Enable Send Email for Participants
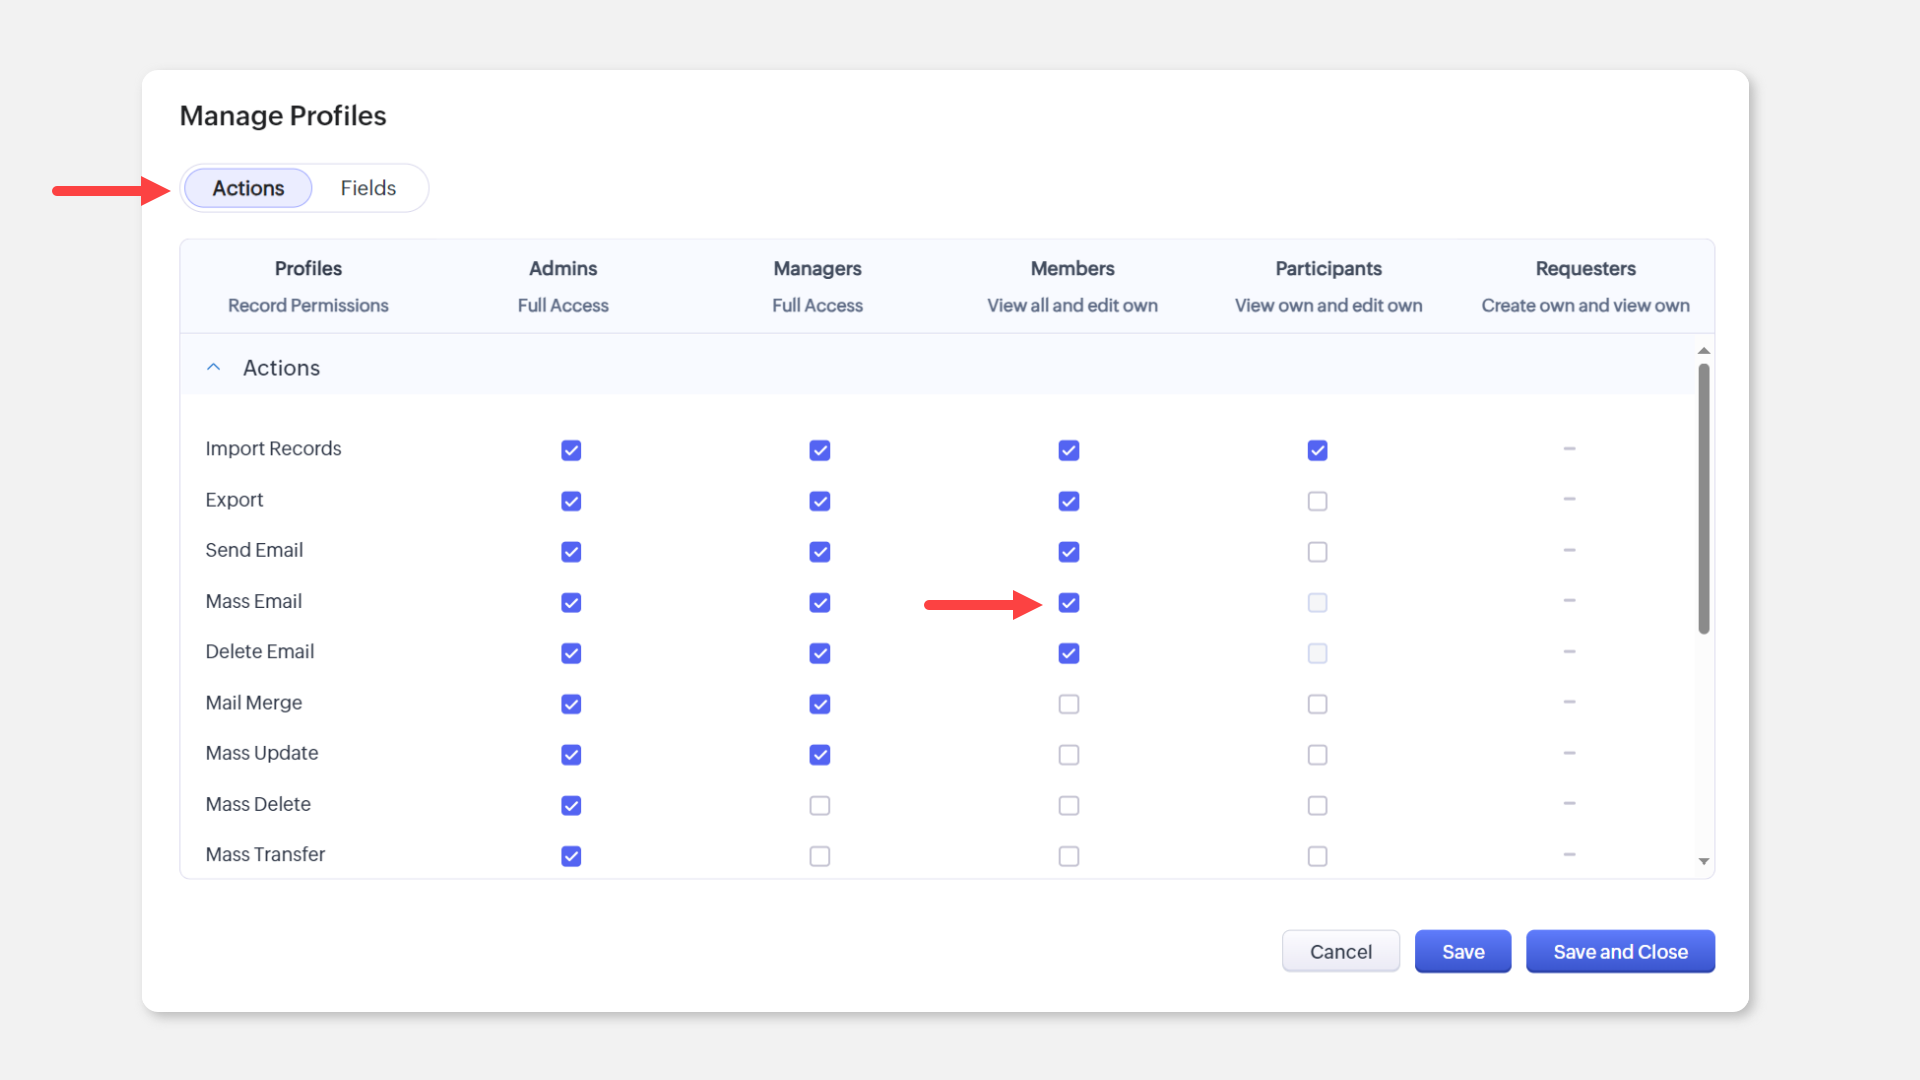This screenshot has width=1920, height=1080. pos(1317,552)
